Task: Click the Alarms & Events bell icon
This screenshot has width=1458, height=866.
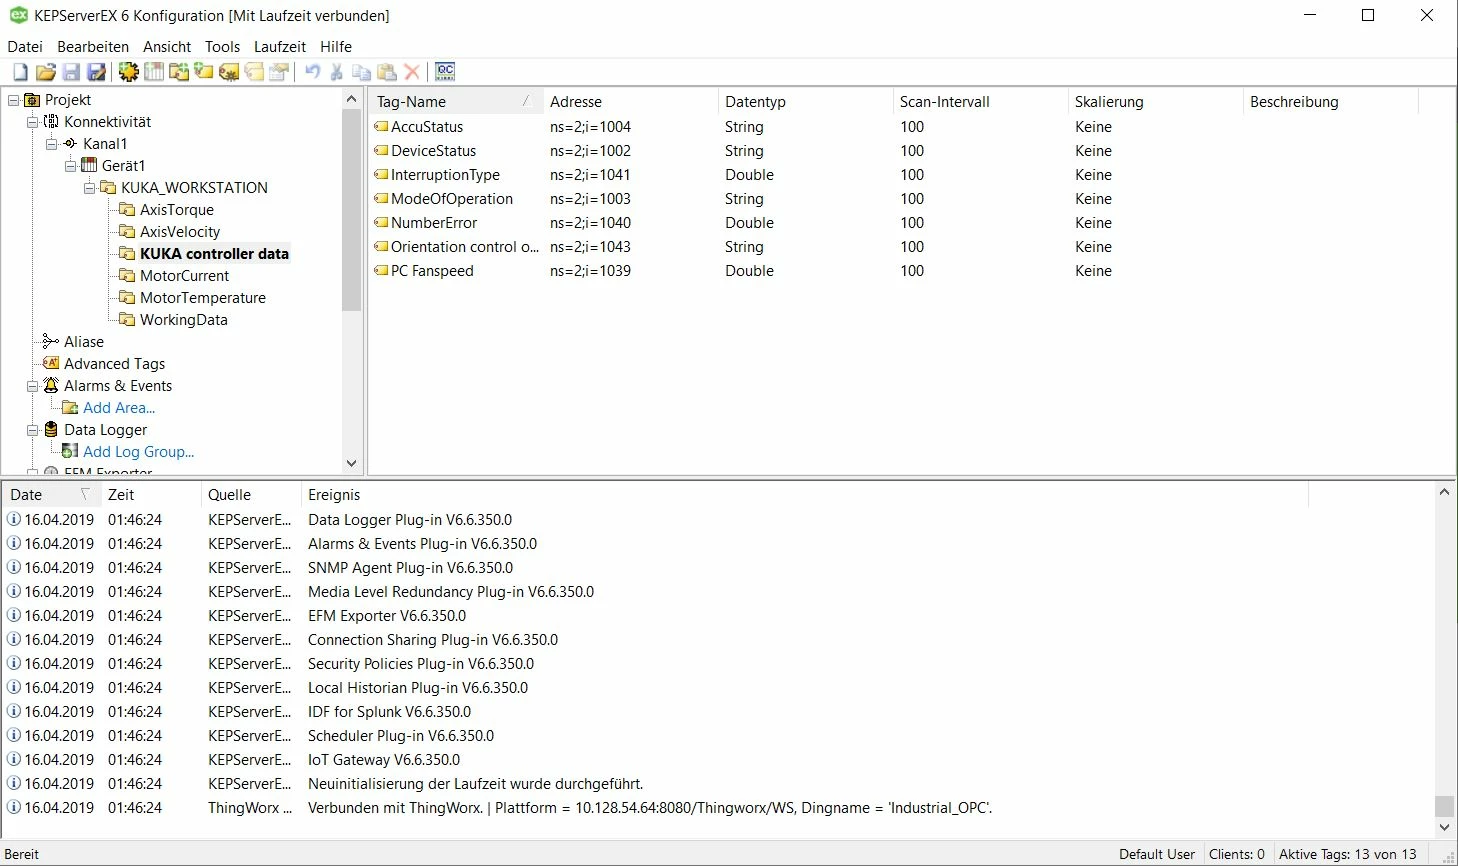Action: 51,386
